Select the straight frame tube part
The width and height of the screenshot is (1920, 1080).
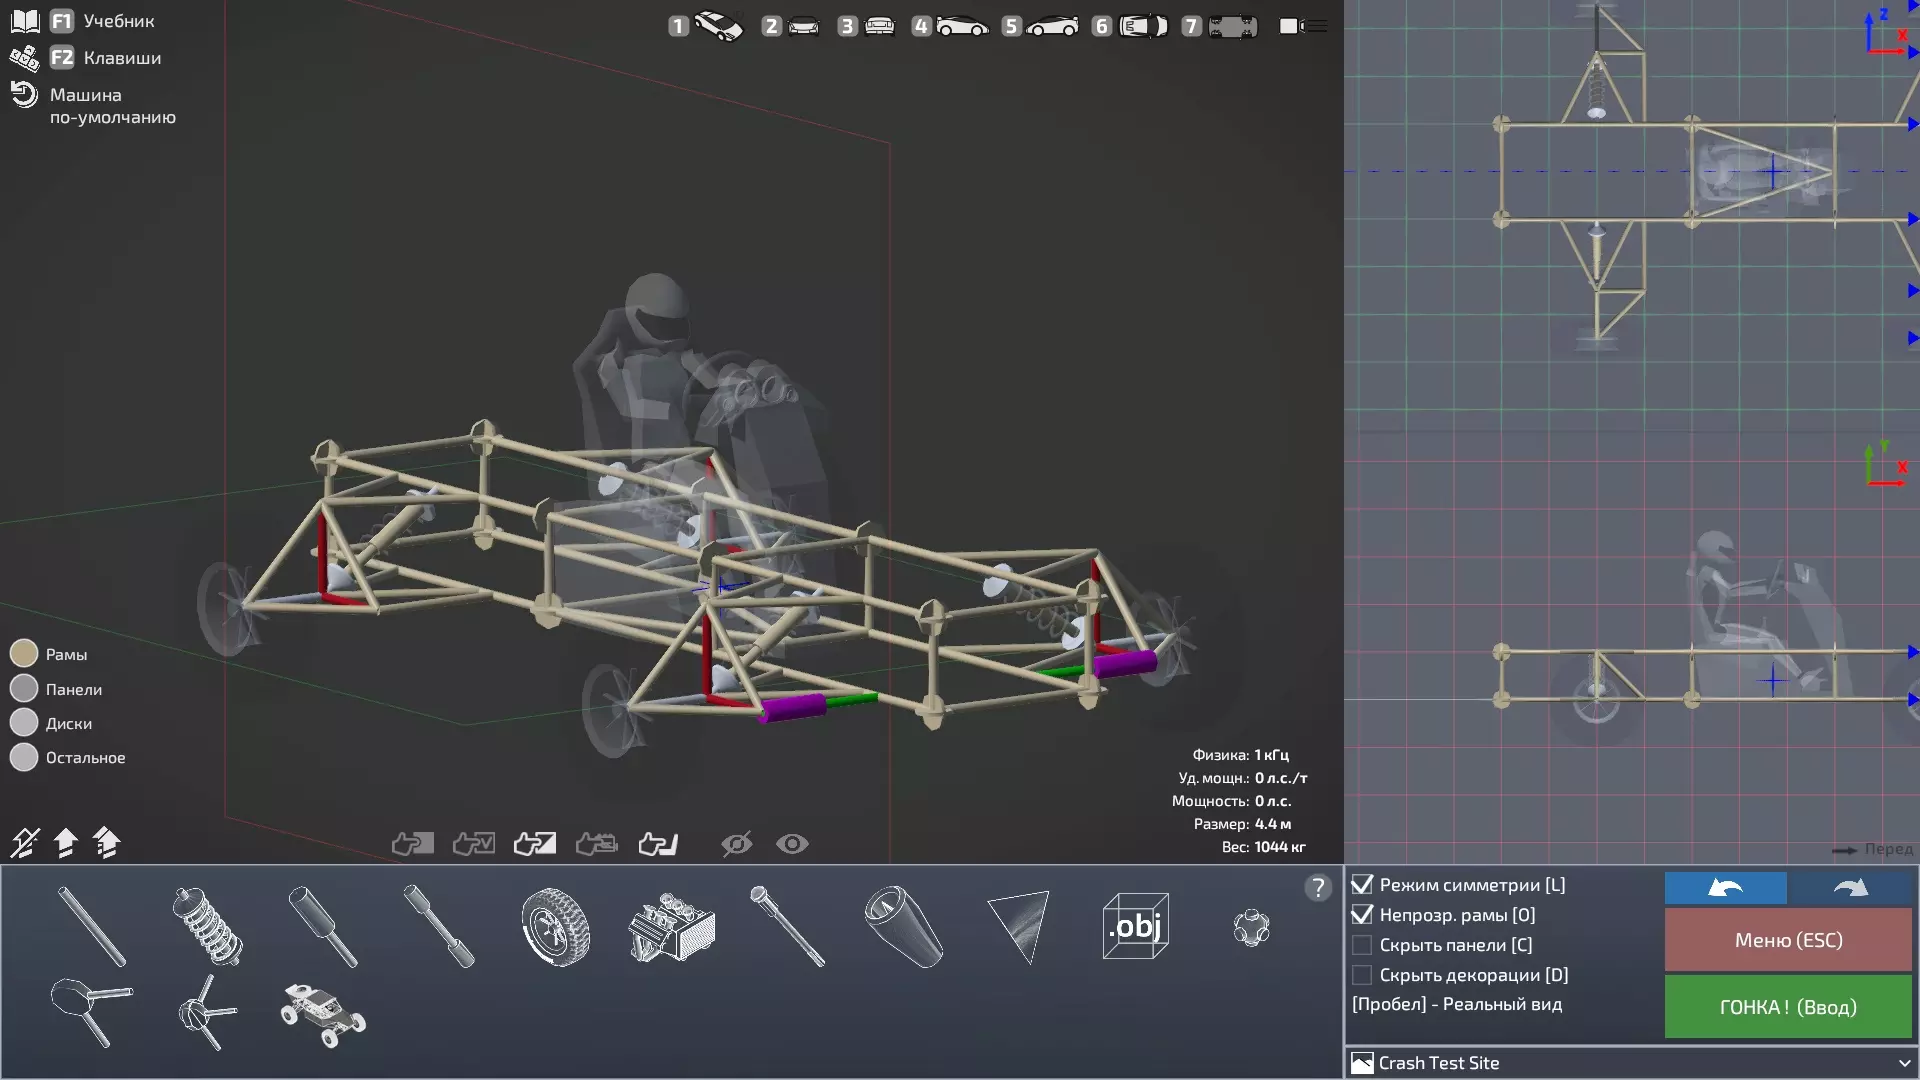coord(92,926)
